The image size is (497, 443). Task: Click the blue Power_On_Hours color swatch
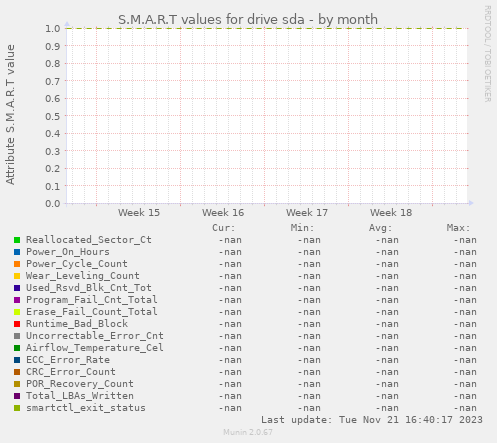coord(17,252)
